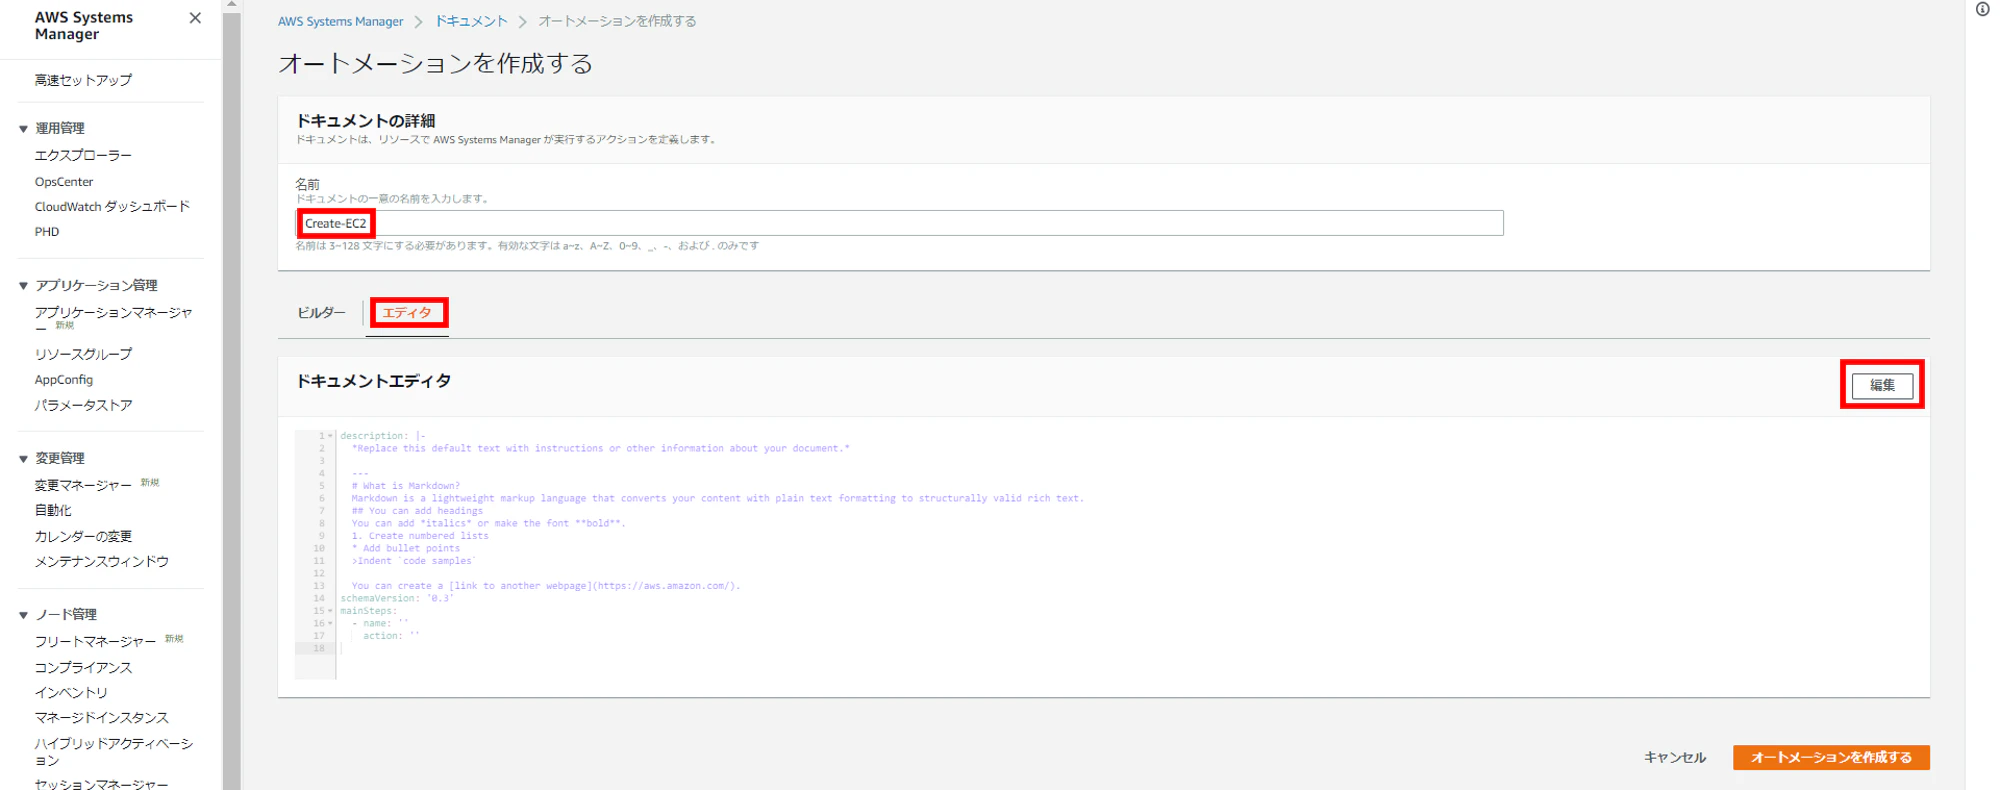Click the document name field containing Create-EC2

[x=899, y=223]
